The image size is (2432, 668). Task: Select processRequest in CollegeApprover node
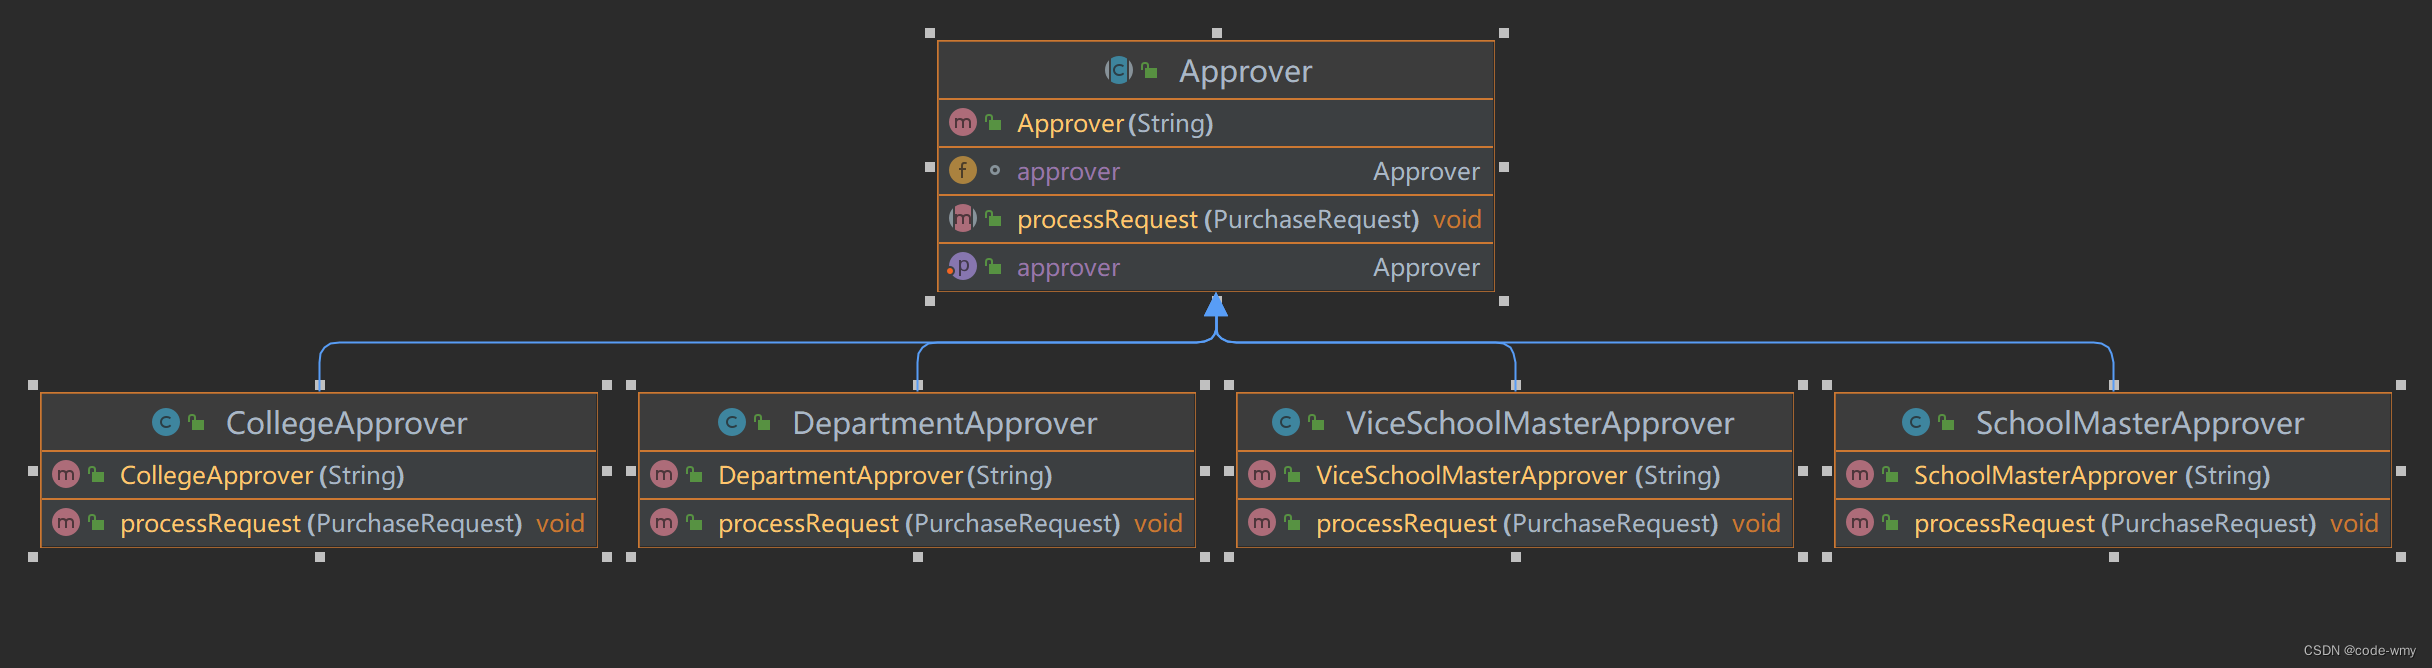click(x=321, y=524)
